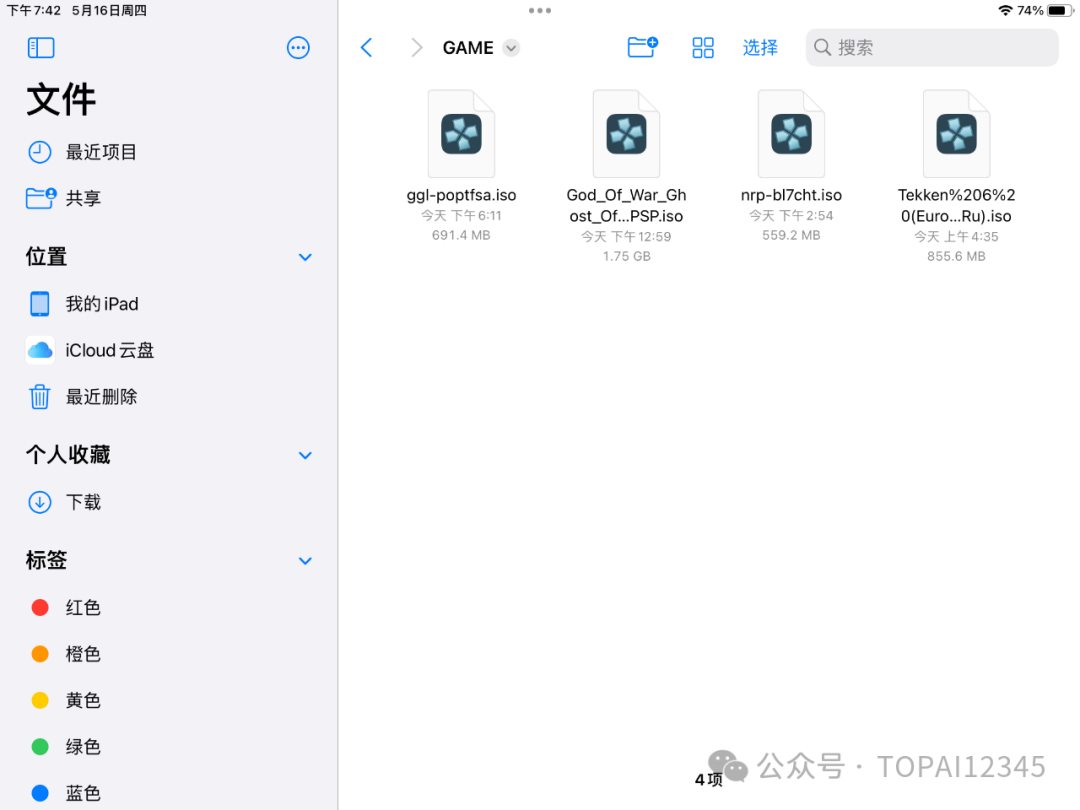Open 共享 in the sidebar
The width and height of the screenshot is (1080, 810).
[169, 198]
